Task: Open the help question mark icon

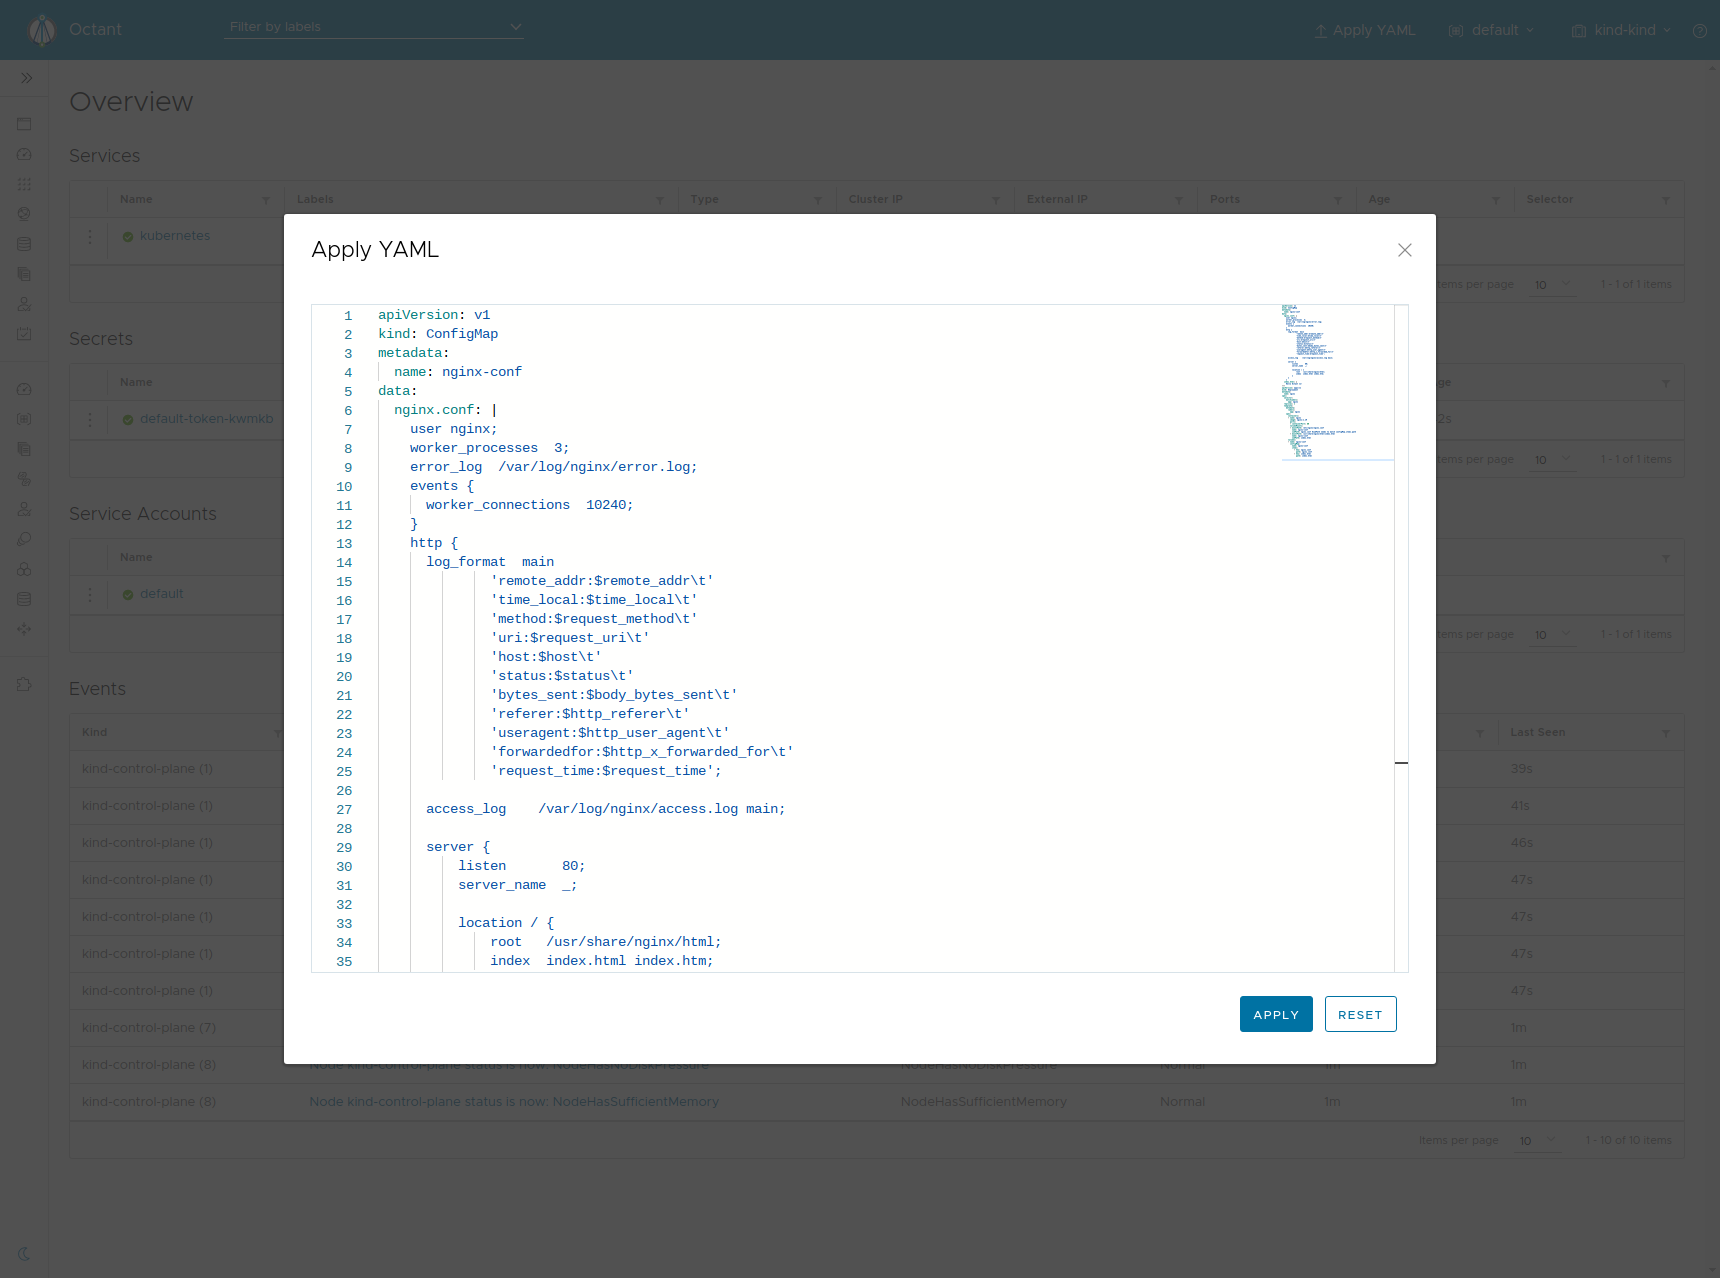Action: (x=1699, y=31)
